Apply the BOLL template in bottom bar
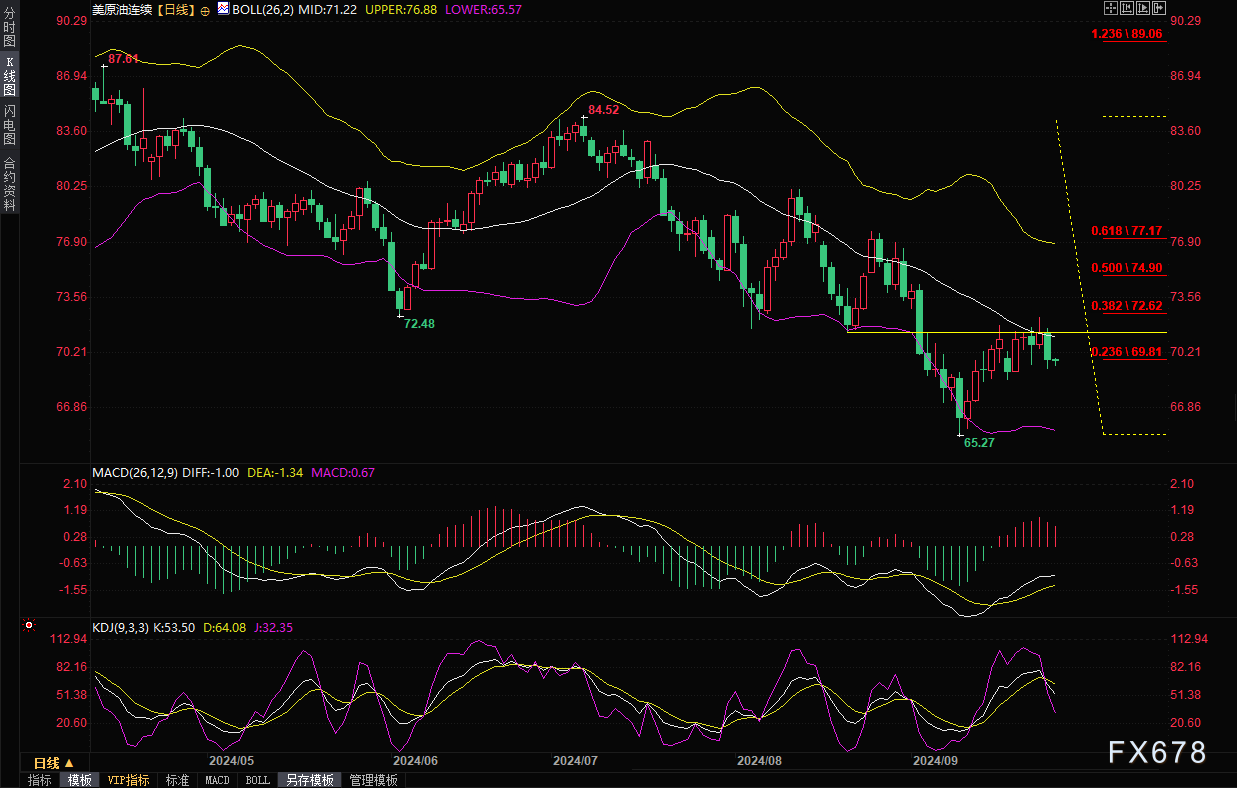This screenshot has width=1237, height=788. (x=257, y=780)
